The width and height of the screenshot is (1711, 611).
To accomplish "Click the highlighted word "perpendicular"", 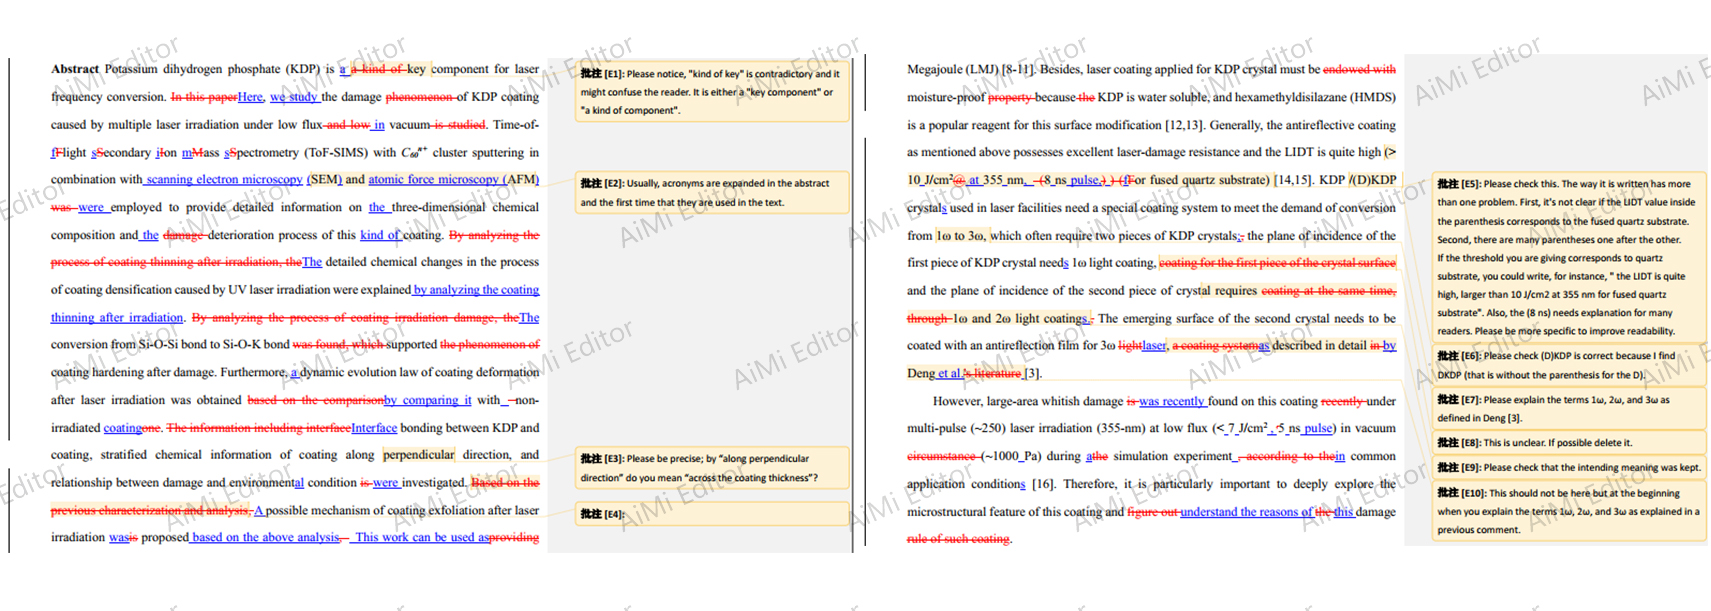I will point(418,455).
